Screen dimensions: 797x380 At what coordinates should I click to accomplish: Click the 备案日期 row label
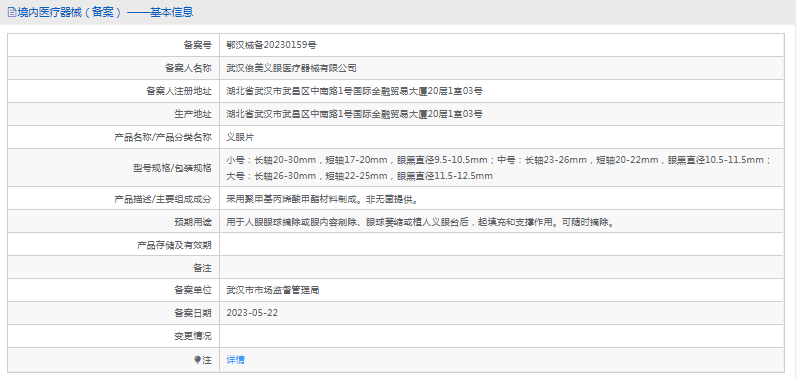[x=193, y=313]
